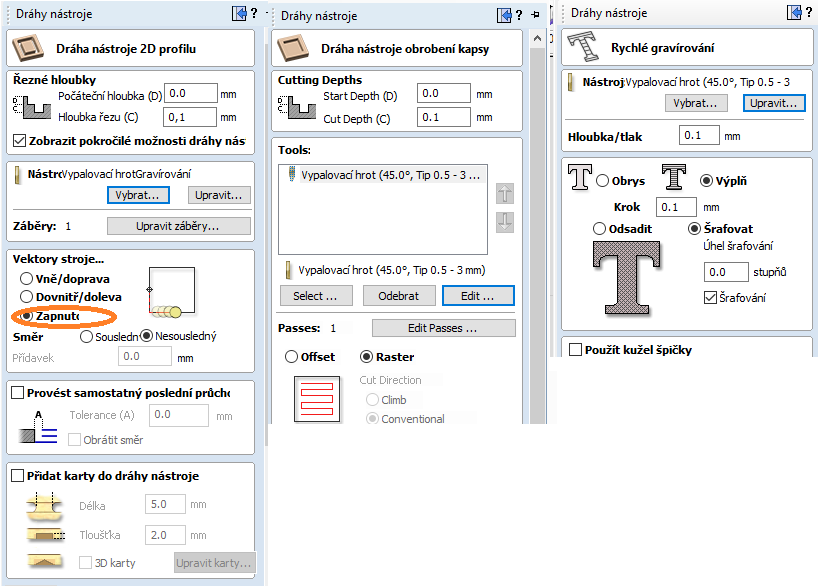Move selected tool down in Tools list
The width and height of the screenshot is (818, 586).
pos(505,222)
